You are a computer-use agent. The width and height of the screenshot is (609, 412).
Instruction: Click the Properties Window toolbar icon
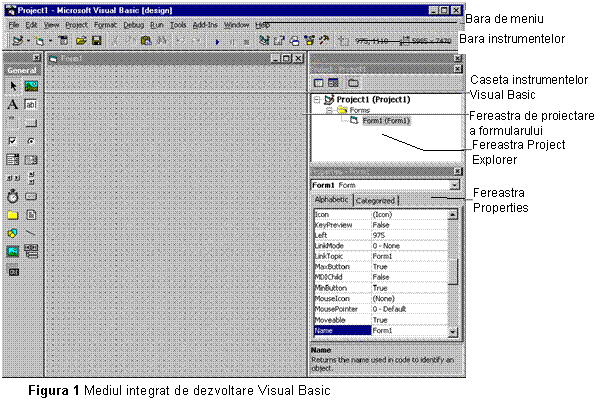(x=279, y=40)
